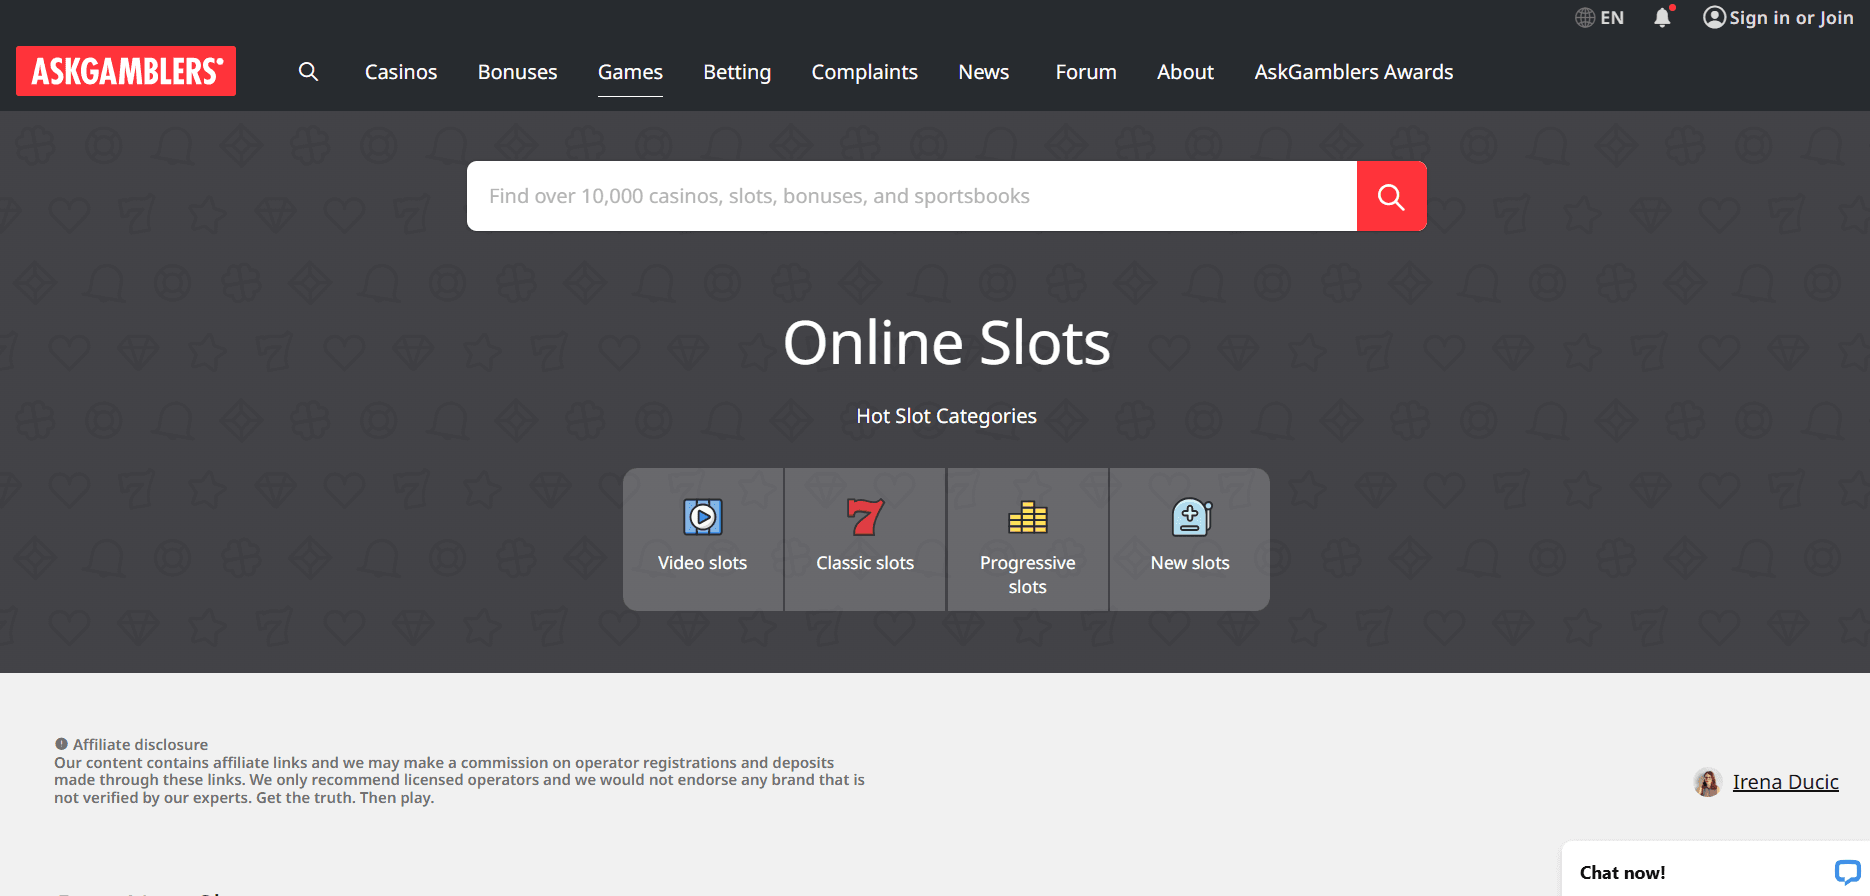The image size is (1870, 896).
Task: Click the chat bubble icon
Action: 1847,872
